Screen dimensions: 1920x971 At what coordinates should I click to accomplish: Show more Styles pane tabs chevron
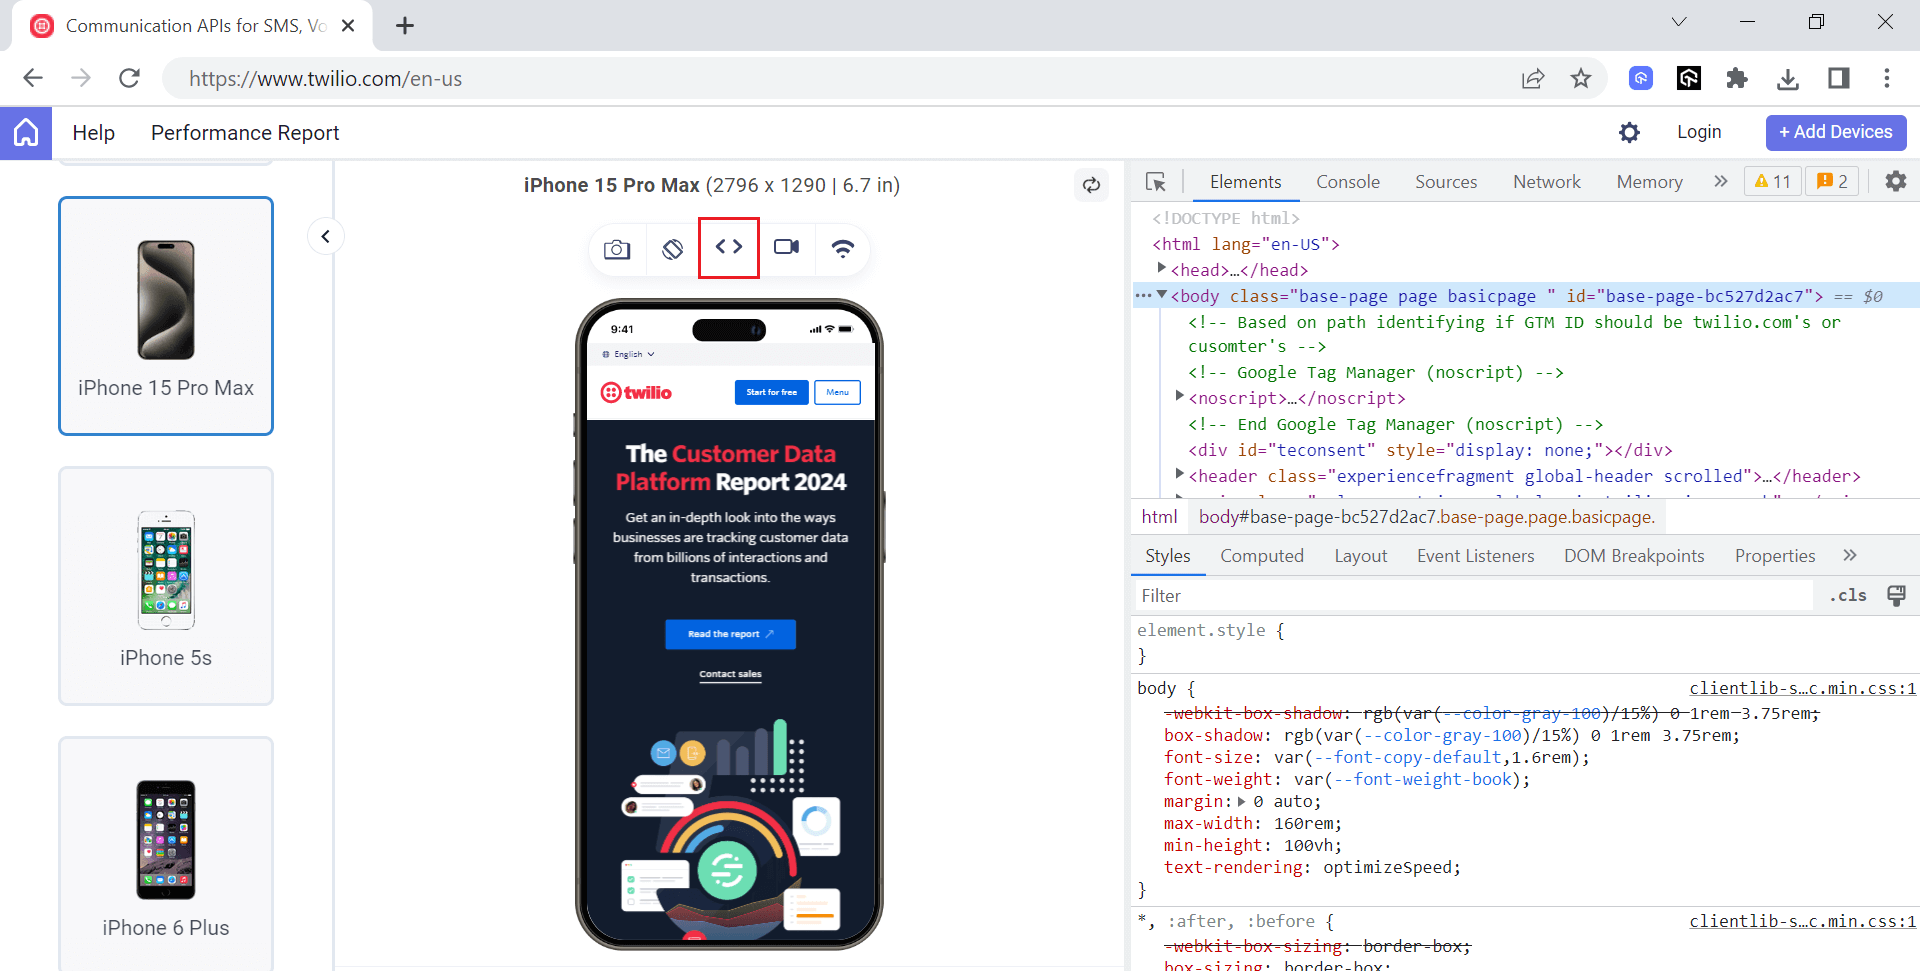point(1850,555)
